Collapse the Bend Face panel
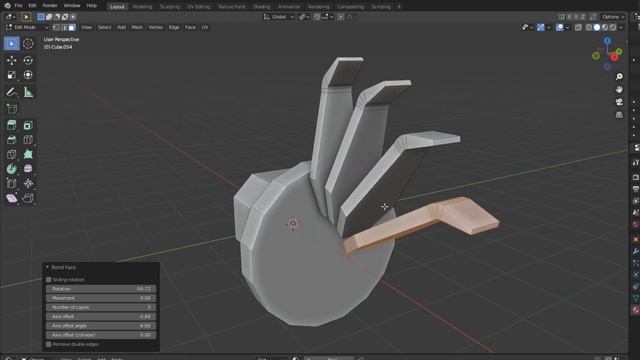Screen dimensions: 640x360 click(47, 267)
